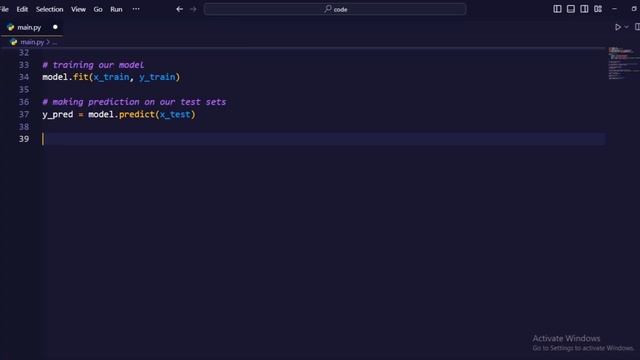Toggle the secondary side bar layout icon

[x=584, y=9]
